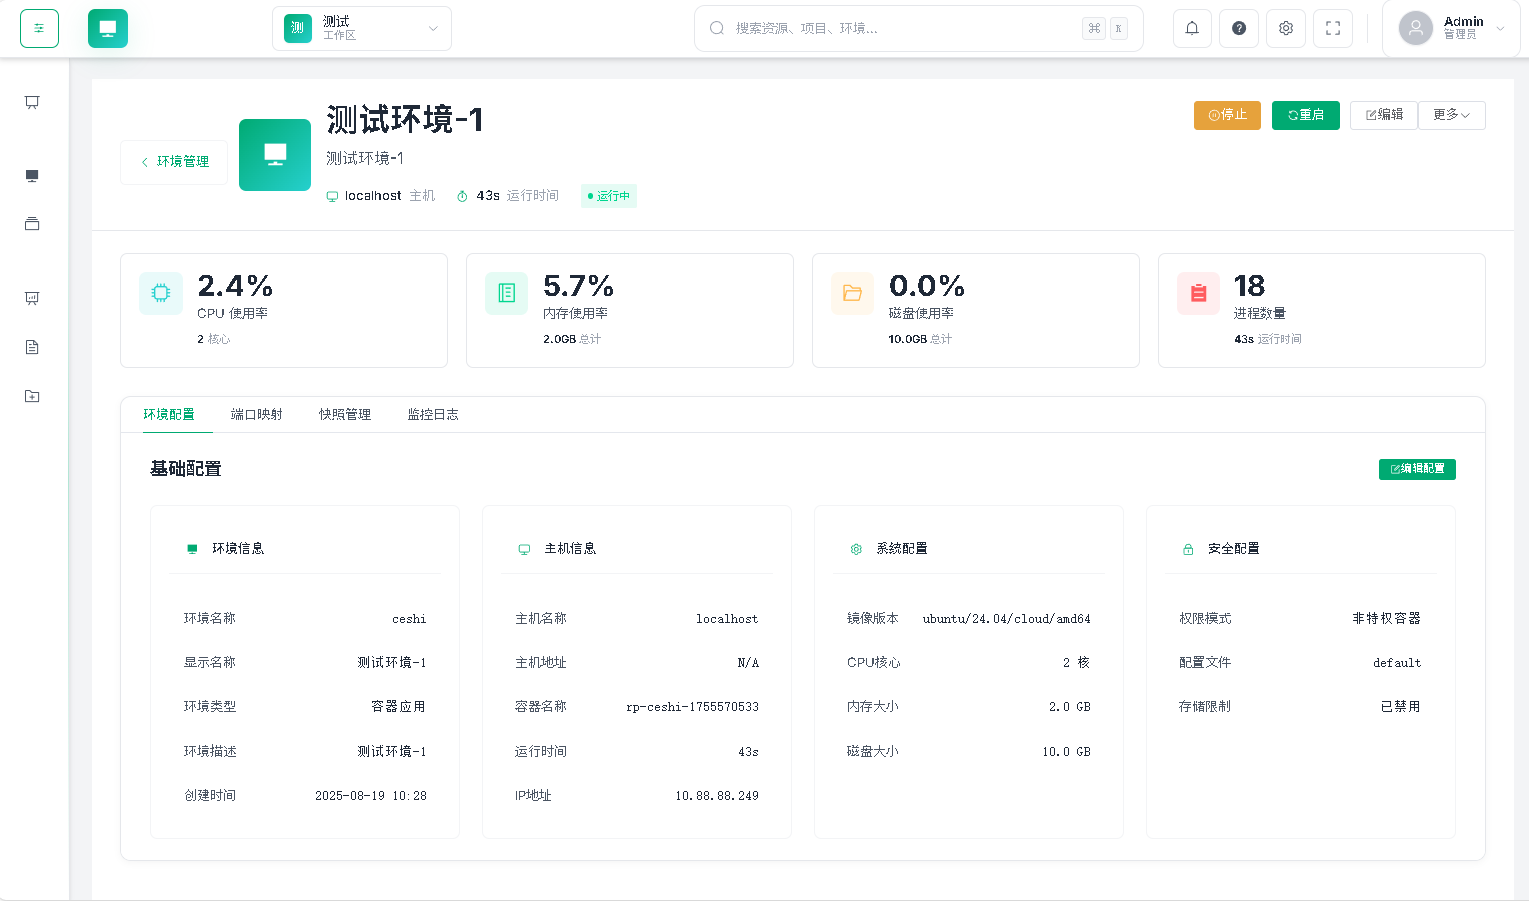Click the orange 停止 button
Screen dimensions: 1529x901
point(1227,115)
